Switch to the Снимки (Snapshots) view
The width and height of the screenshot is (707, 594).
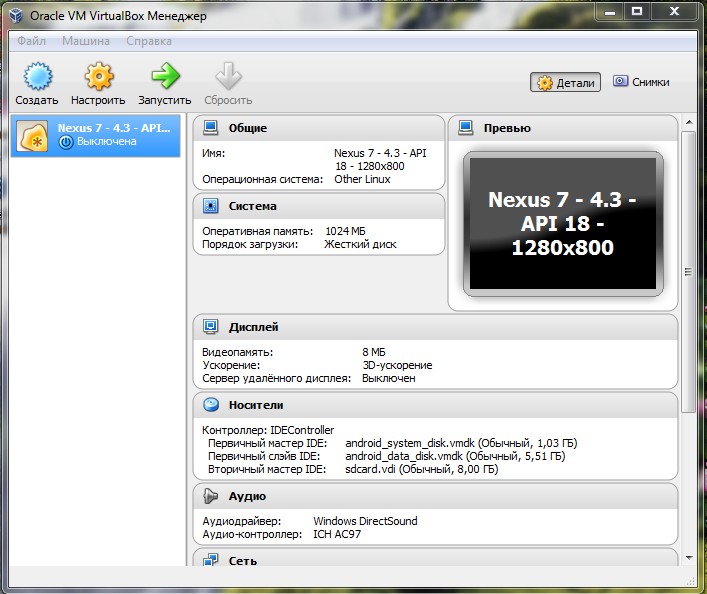click(x=641, y=82)
